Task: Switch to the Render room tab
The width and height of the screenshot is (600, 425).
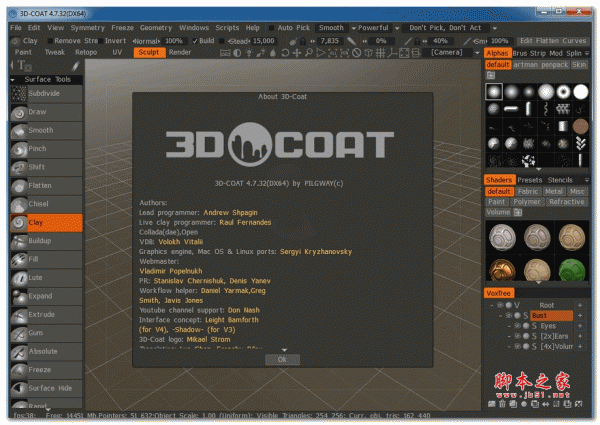Action: coord(180,52)
